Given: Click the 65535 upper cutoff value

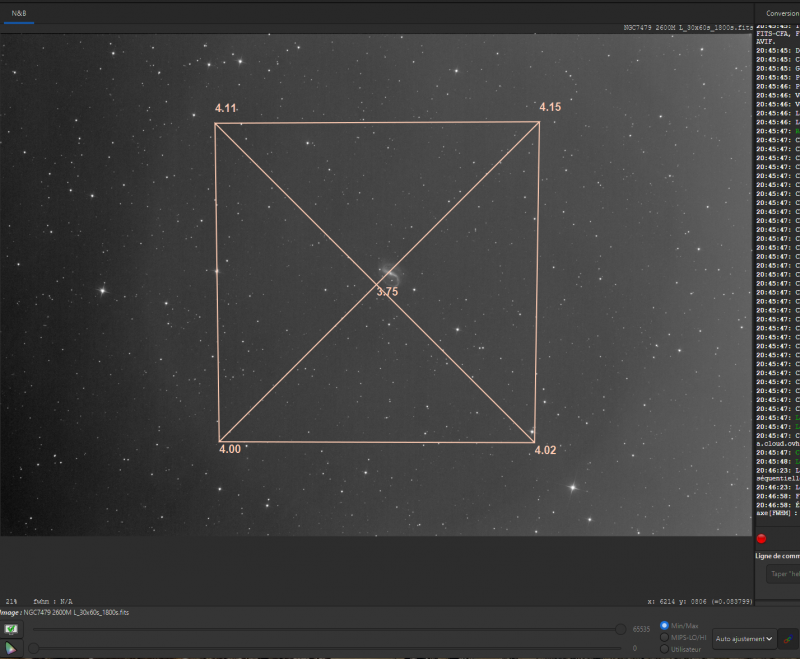Looking at the screenshot, I should [641, 629].
